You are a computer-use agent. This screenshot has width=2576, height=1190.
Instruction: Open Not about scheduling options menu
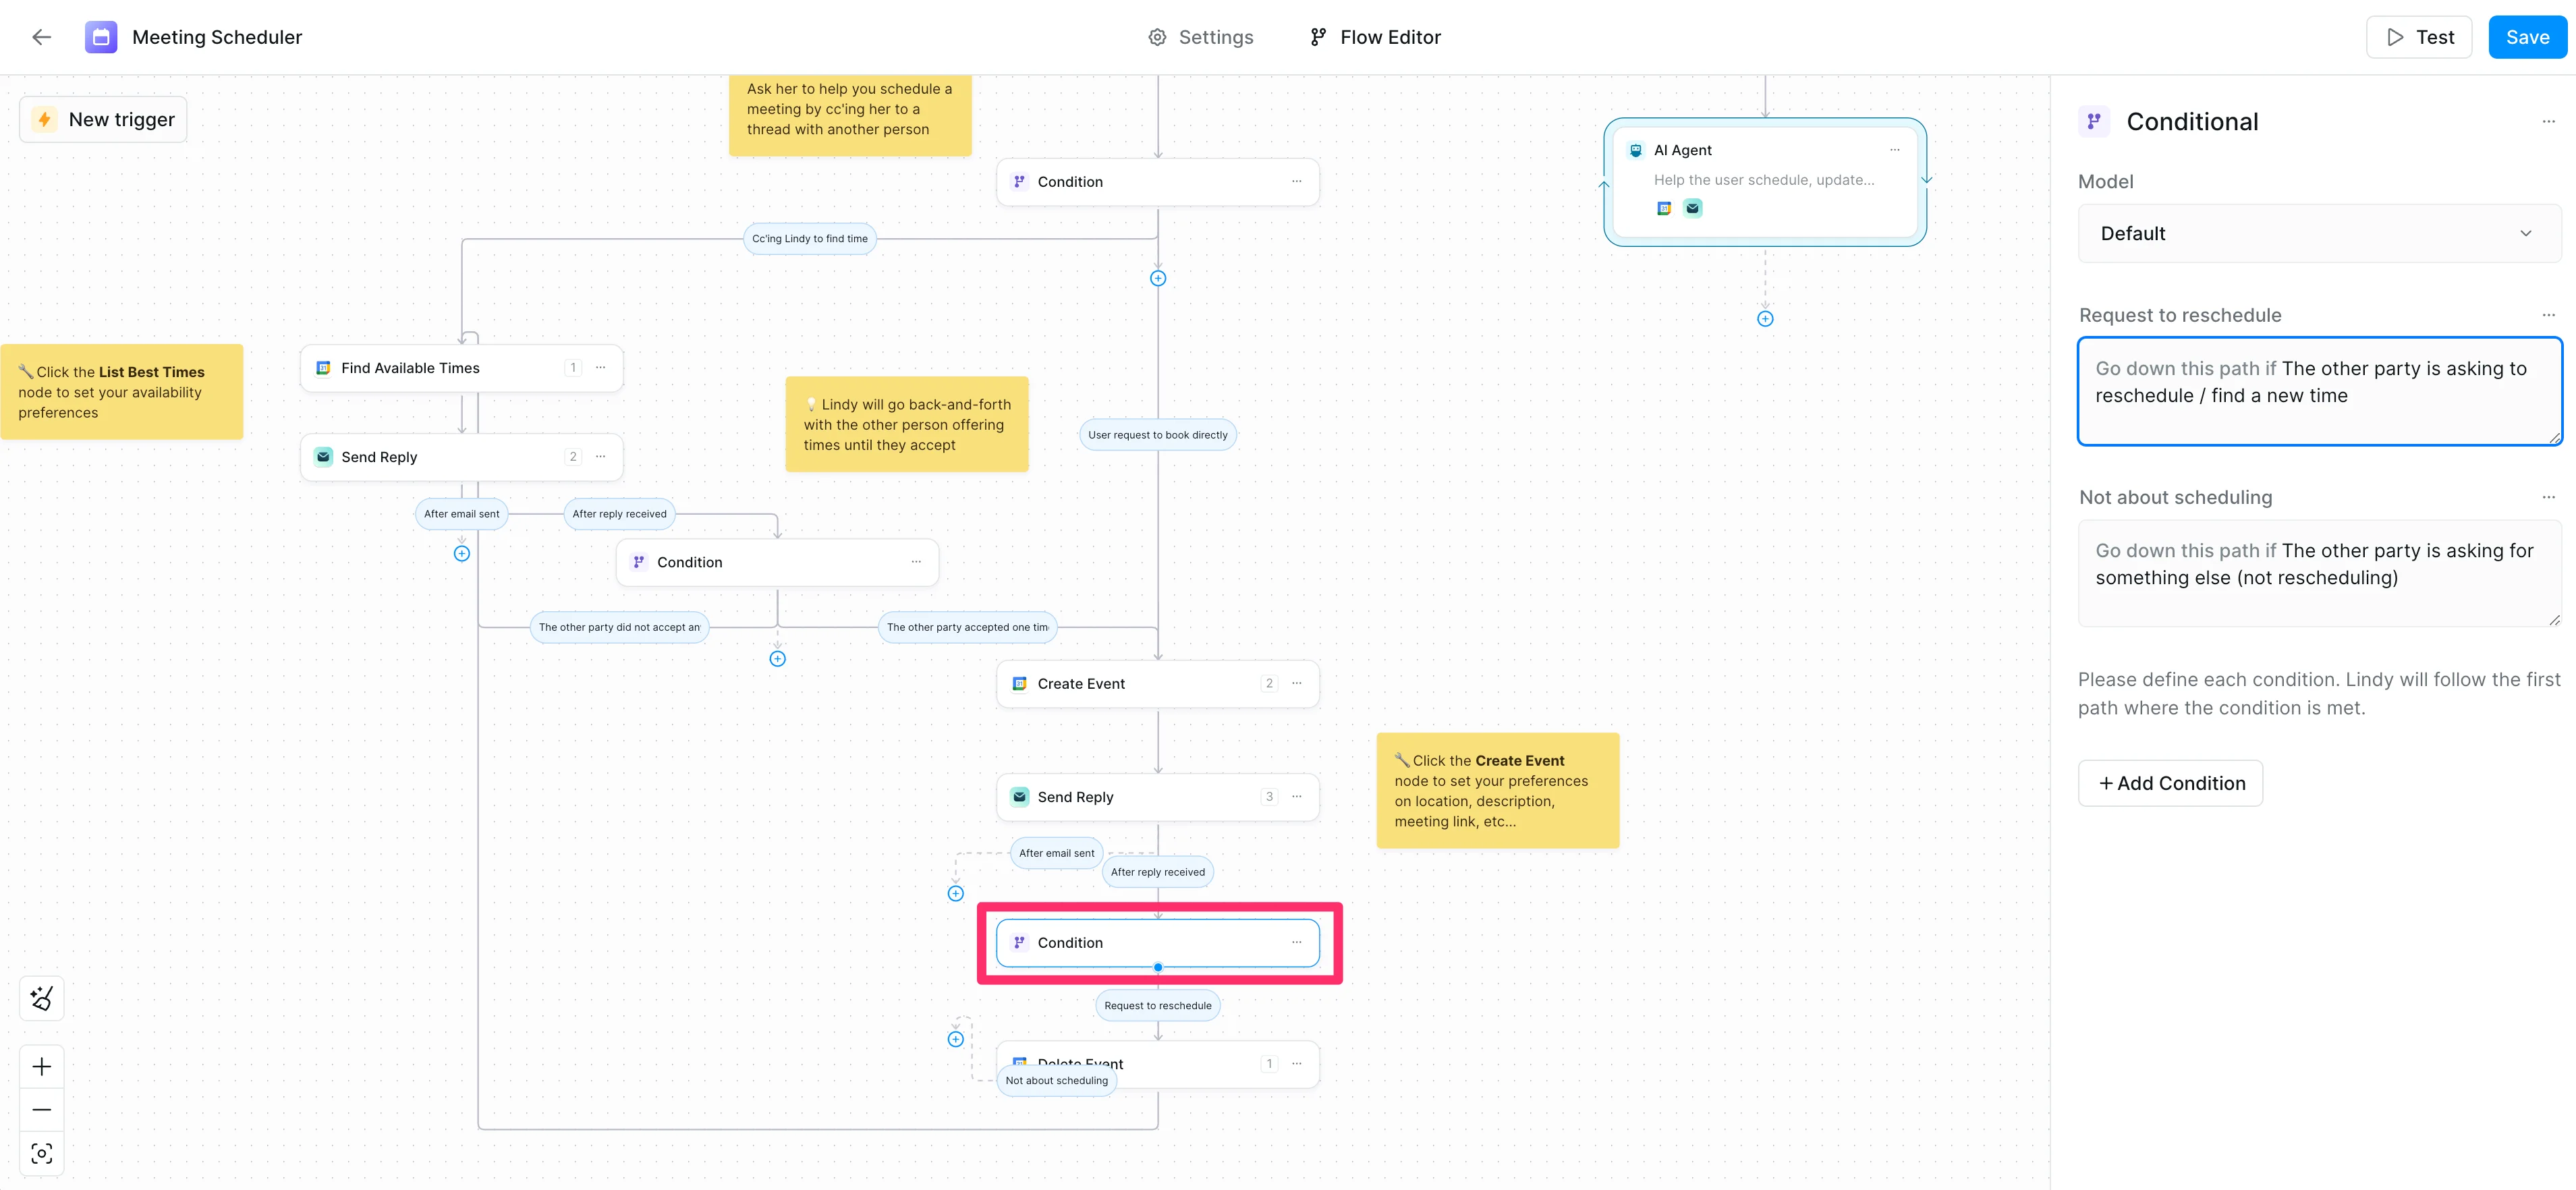point(2548,497)
